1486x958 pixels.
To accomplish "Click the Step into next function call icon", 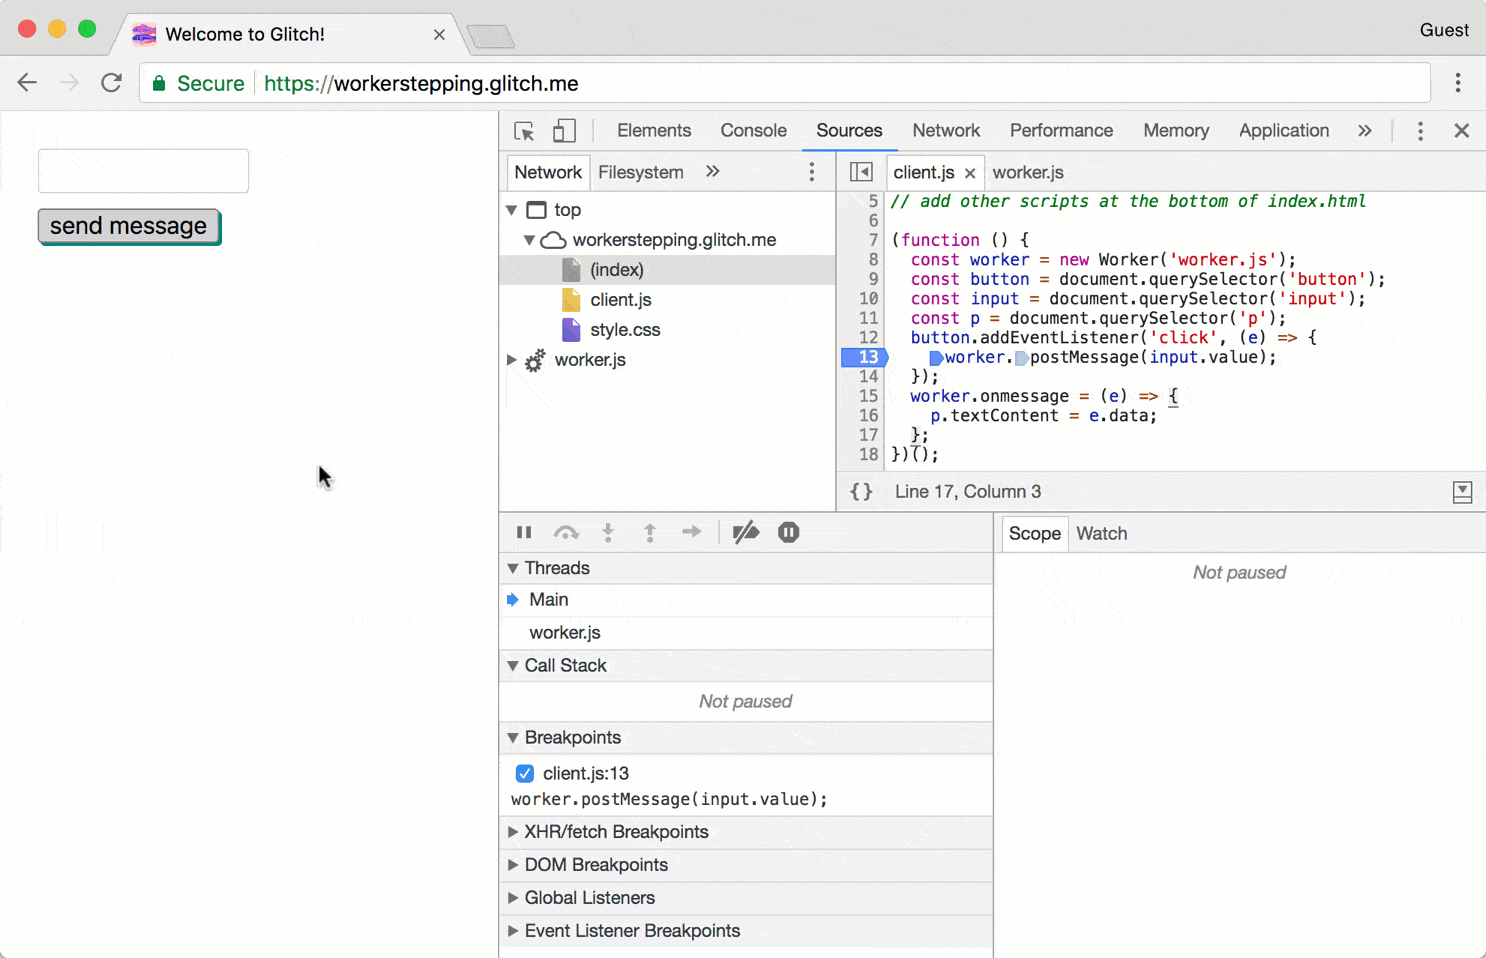I will pyautogui.click(x=608, y=532).
